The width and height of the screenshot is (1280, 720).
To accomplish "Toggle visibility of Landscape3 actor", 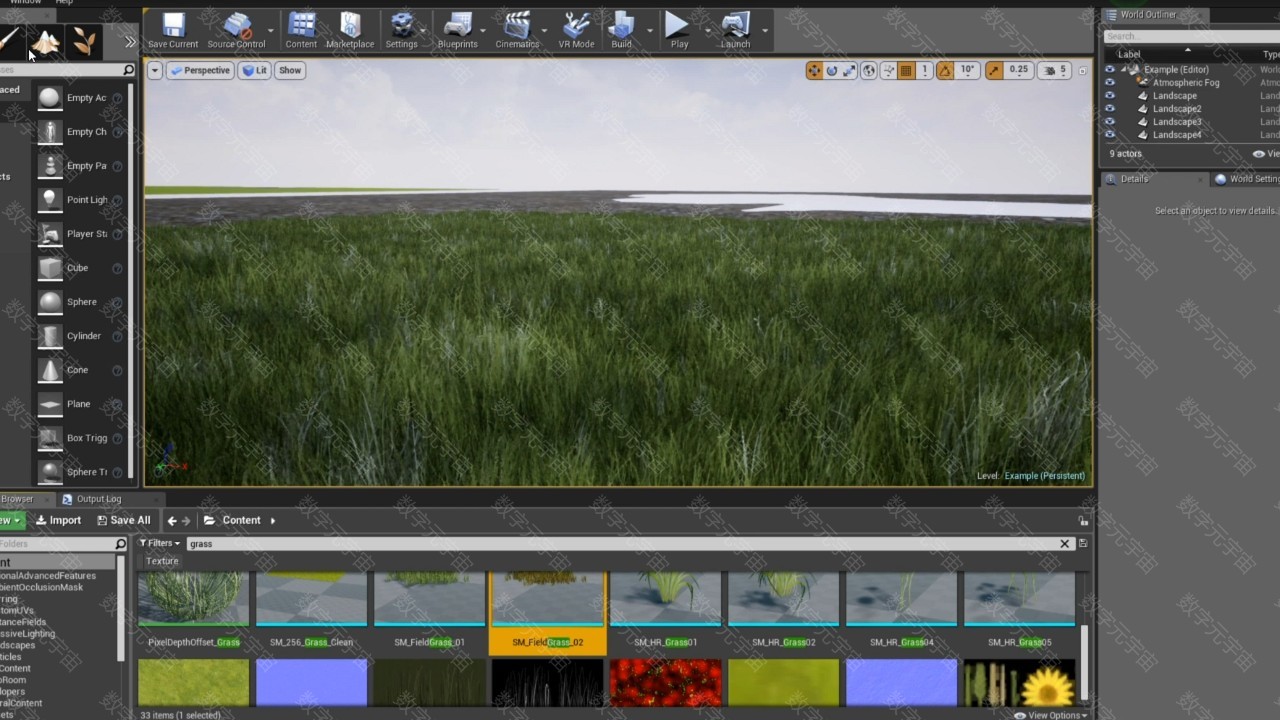I will 1109,122.
